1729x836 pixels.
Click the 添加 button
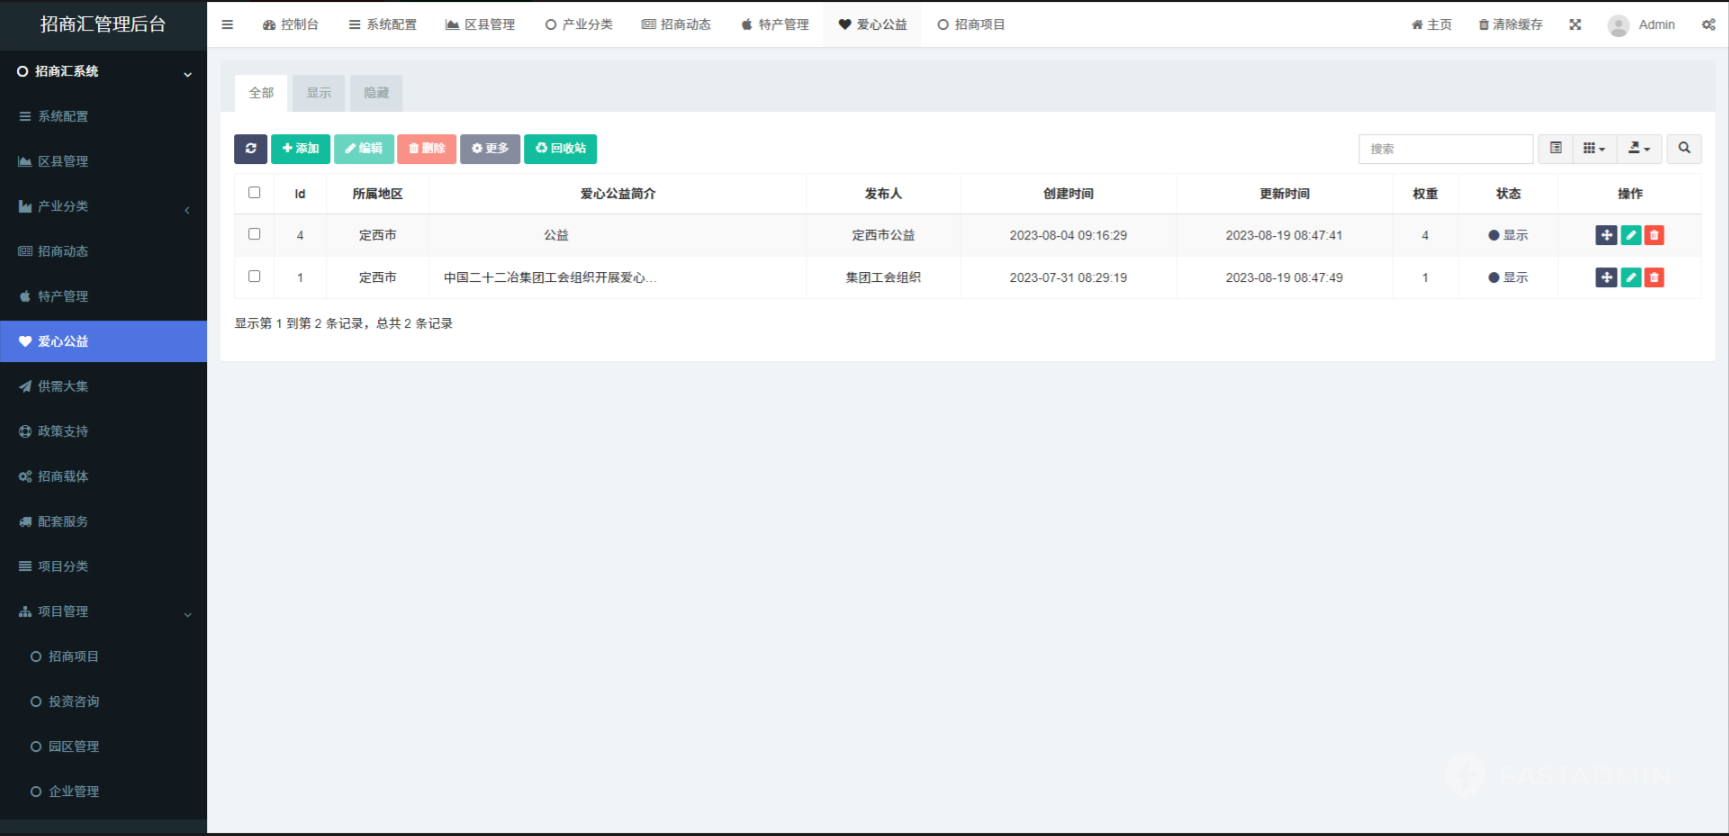(x=300, y=148)
